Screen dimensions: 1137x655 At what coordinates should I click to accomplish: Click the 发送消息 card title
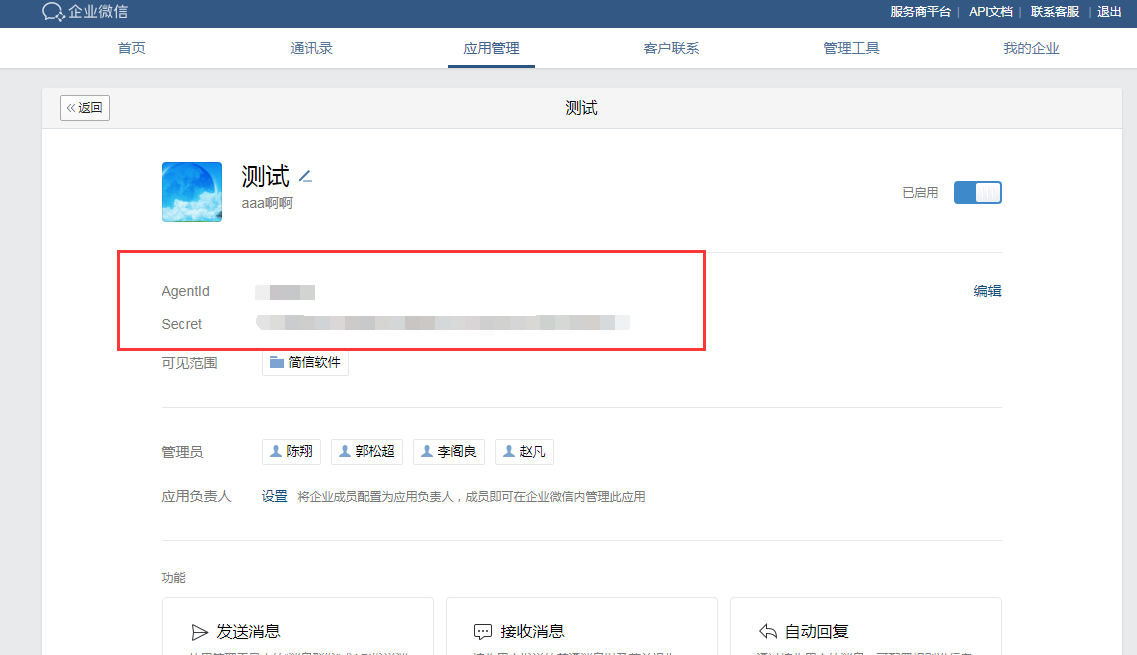coord(248,632)
